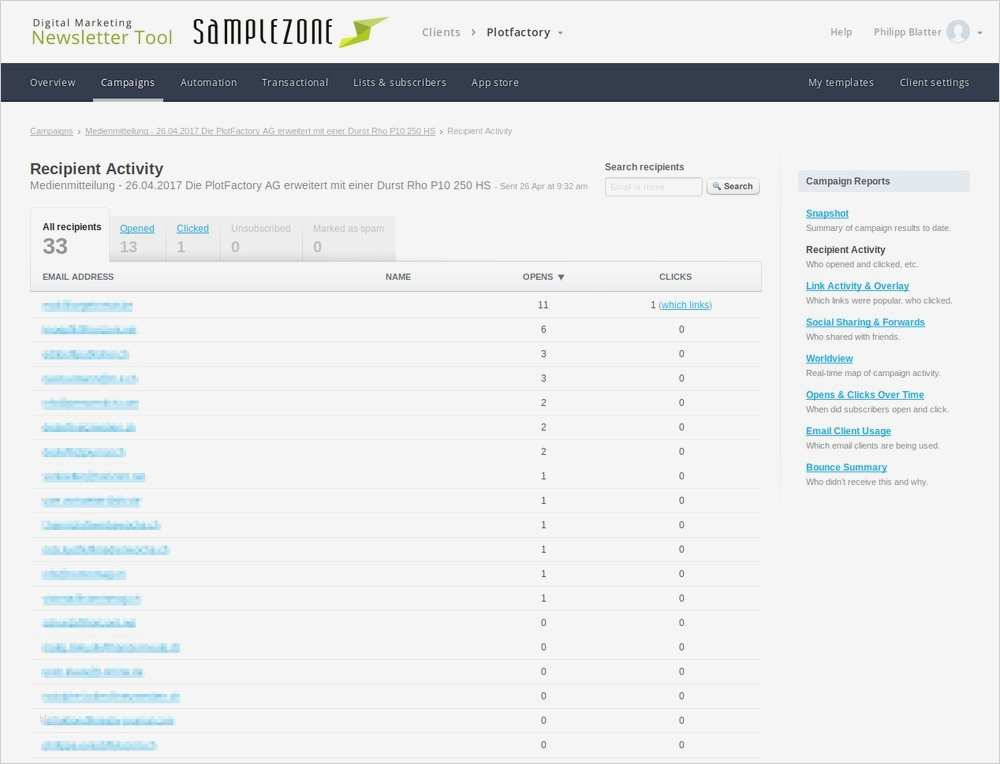Open the Medienmitteilung campaign breadcrumb link
The image size is (1000, 764).
click(260, 131)
